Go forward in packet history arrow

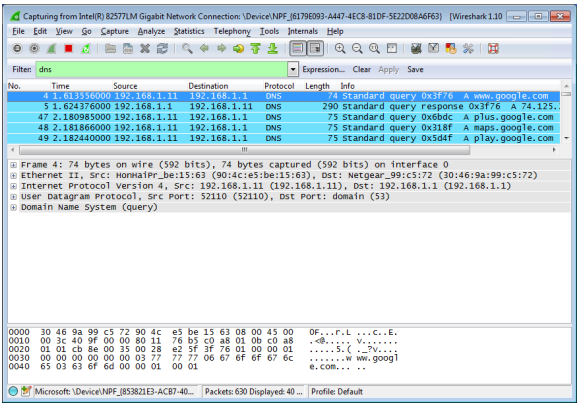[x=222, y=48]
